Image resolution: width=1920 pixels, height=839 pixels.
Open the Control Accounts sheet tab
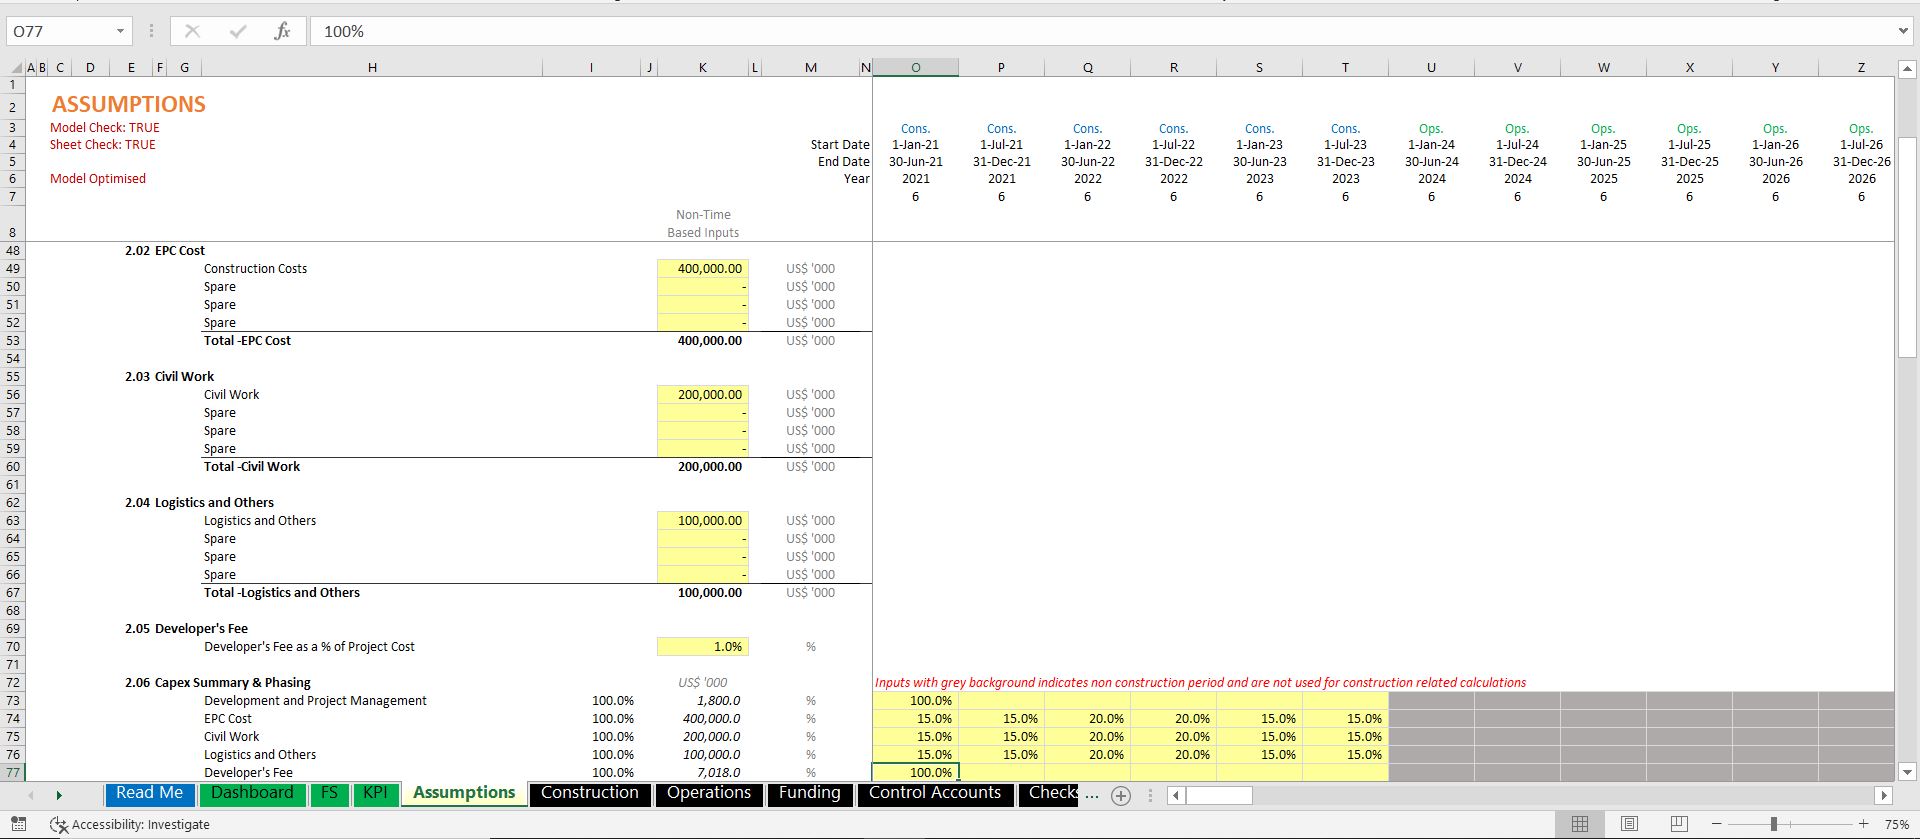click(x=935, y=793)
